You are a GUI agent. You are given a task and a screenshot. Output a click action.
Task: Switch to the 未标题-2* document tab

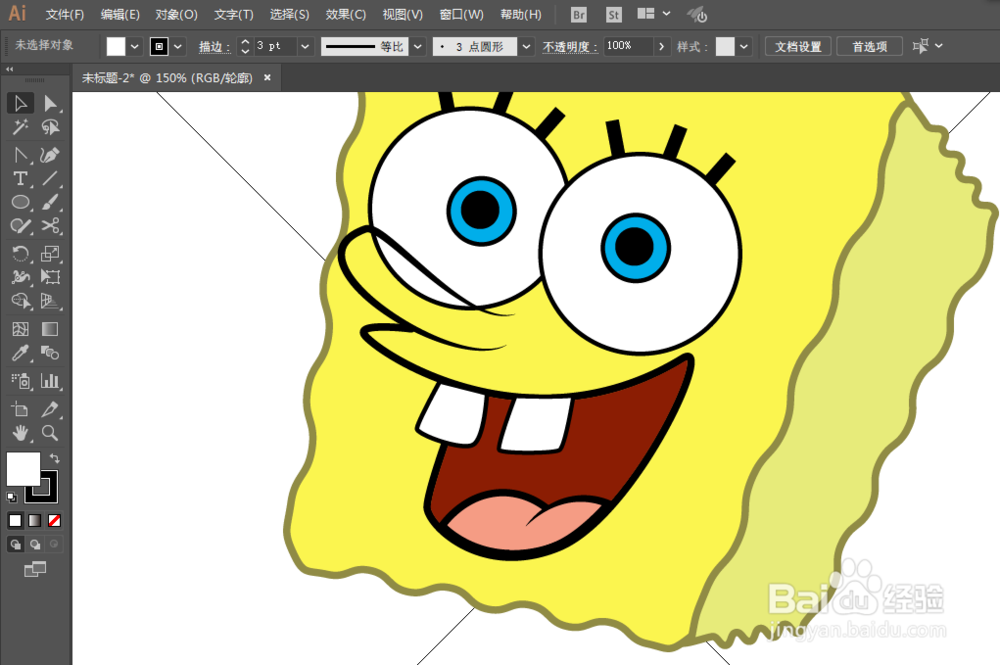coord(167,78)
